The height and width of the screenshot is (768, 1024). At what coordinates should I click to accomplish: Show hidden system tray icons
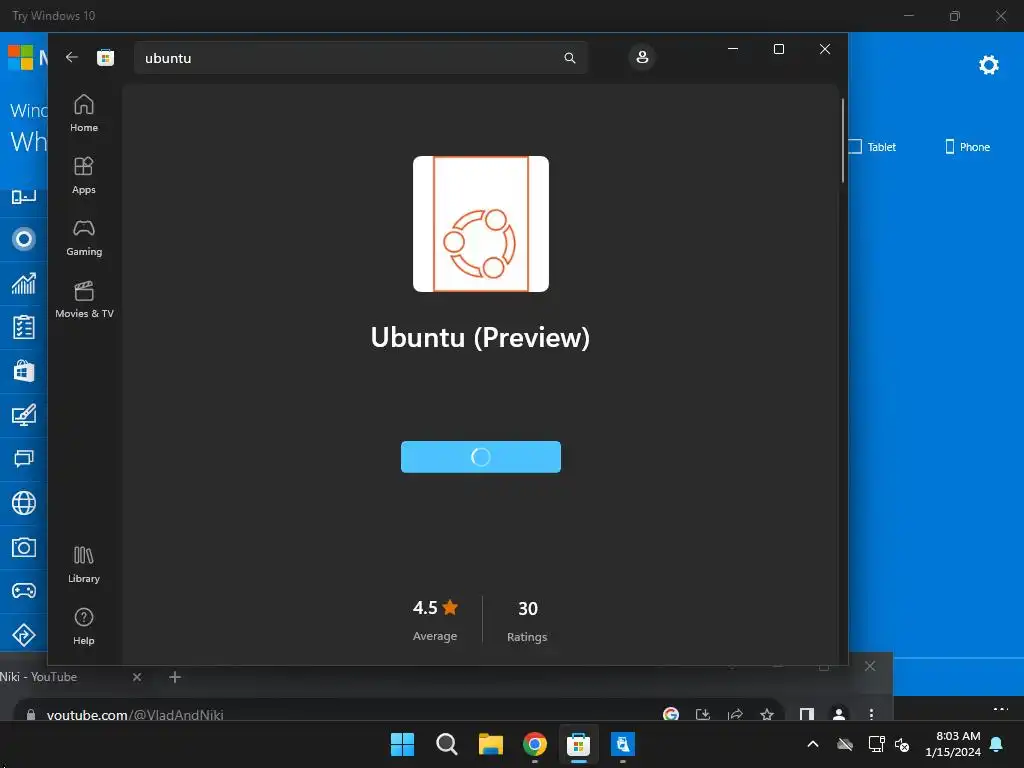(x=813, y=744)
